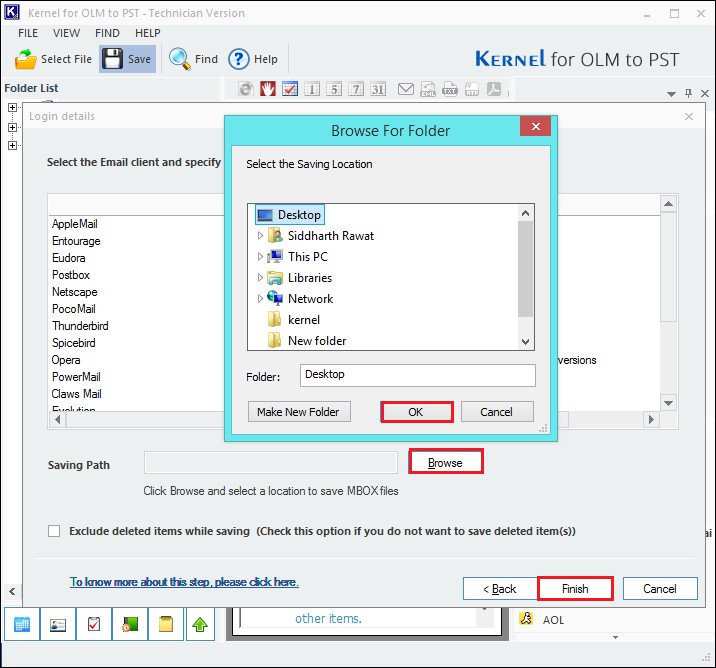Open the know more about this step link
The image size is (716, 668).
point(184,582)
